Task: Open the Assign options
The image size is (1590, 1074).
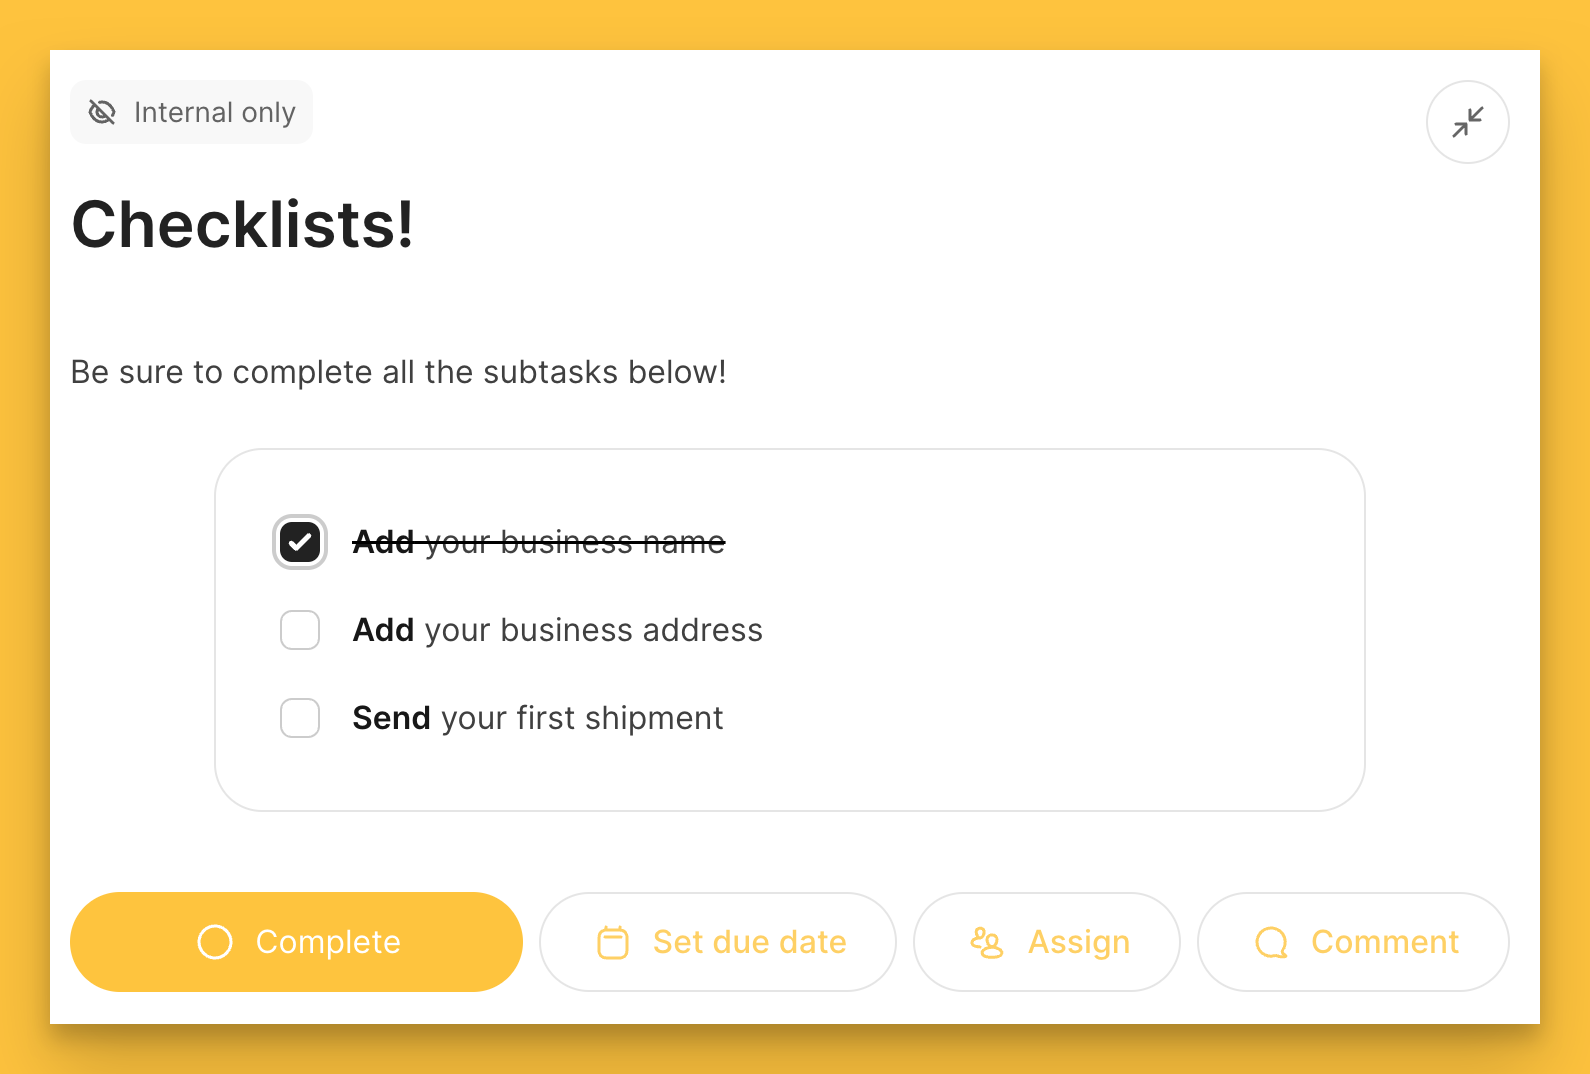Action: [1078, 942]
